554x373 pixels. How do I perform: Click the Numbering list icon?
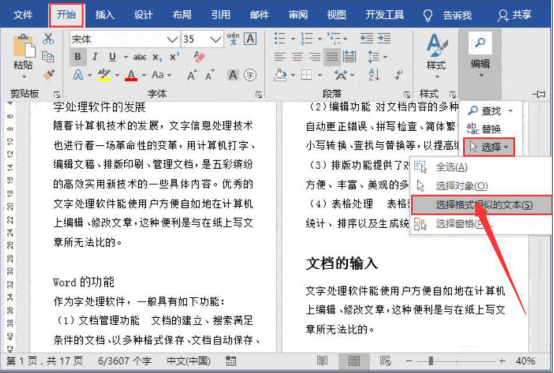[x=307, y=39]
